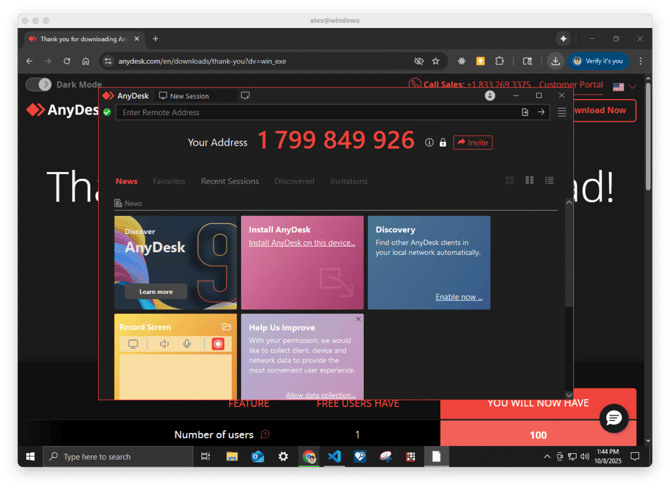Click the website chat bubble icon
The height and width of the screenshot is (489, 670).
coord(614,418)
